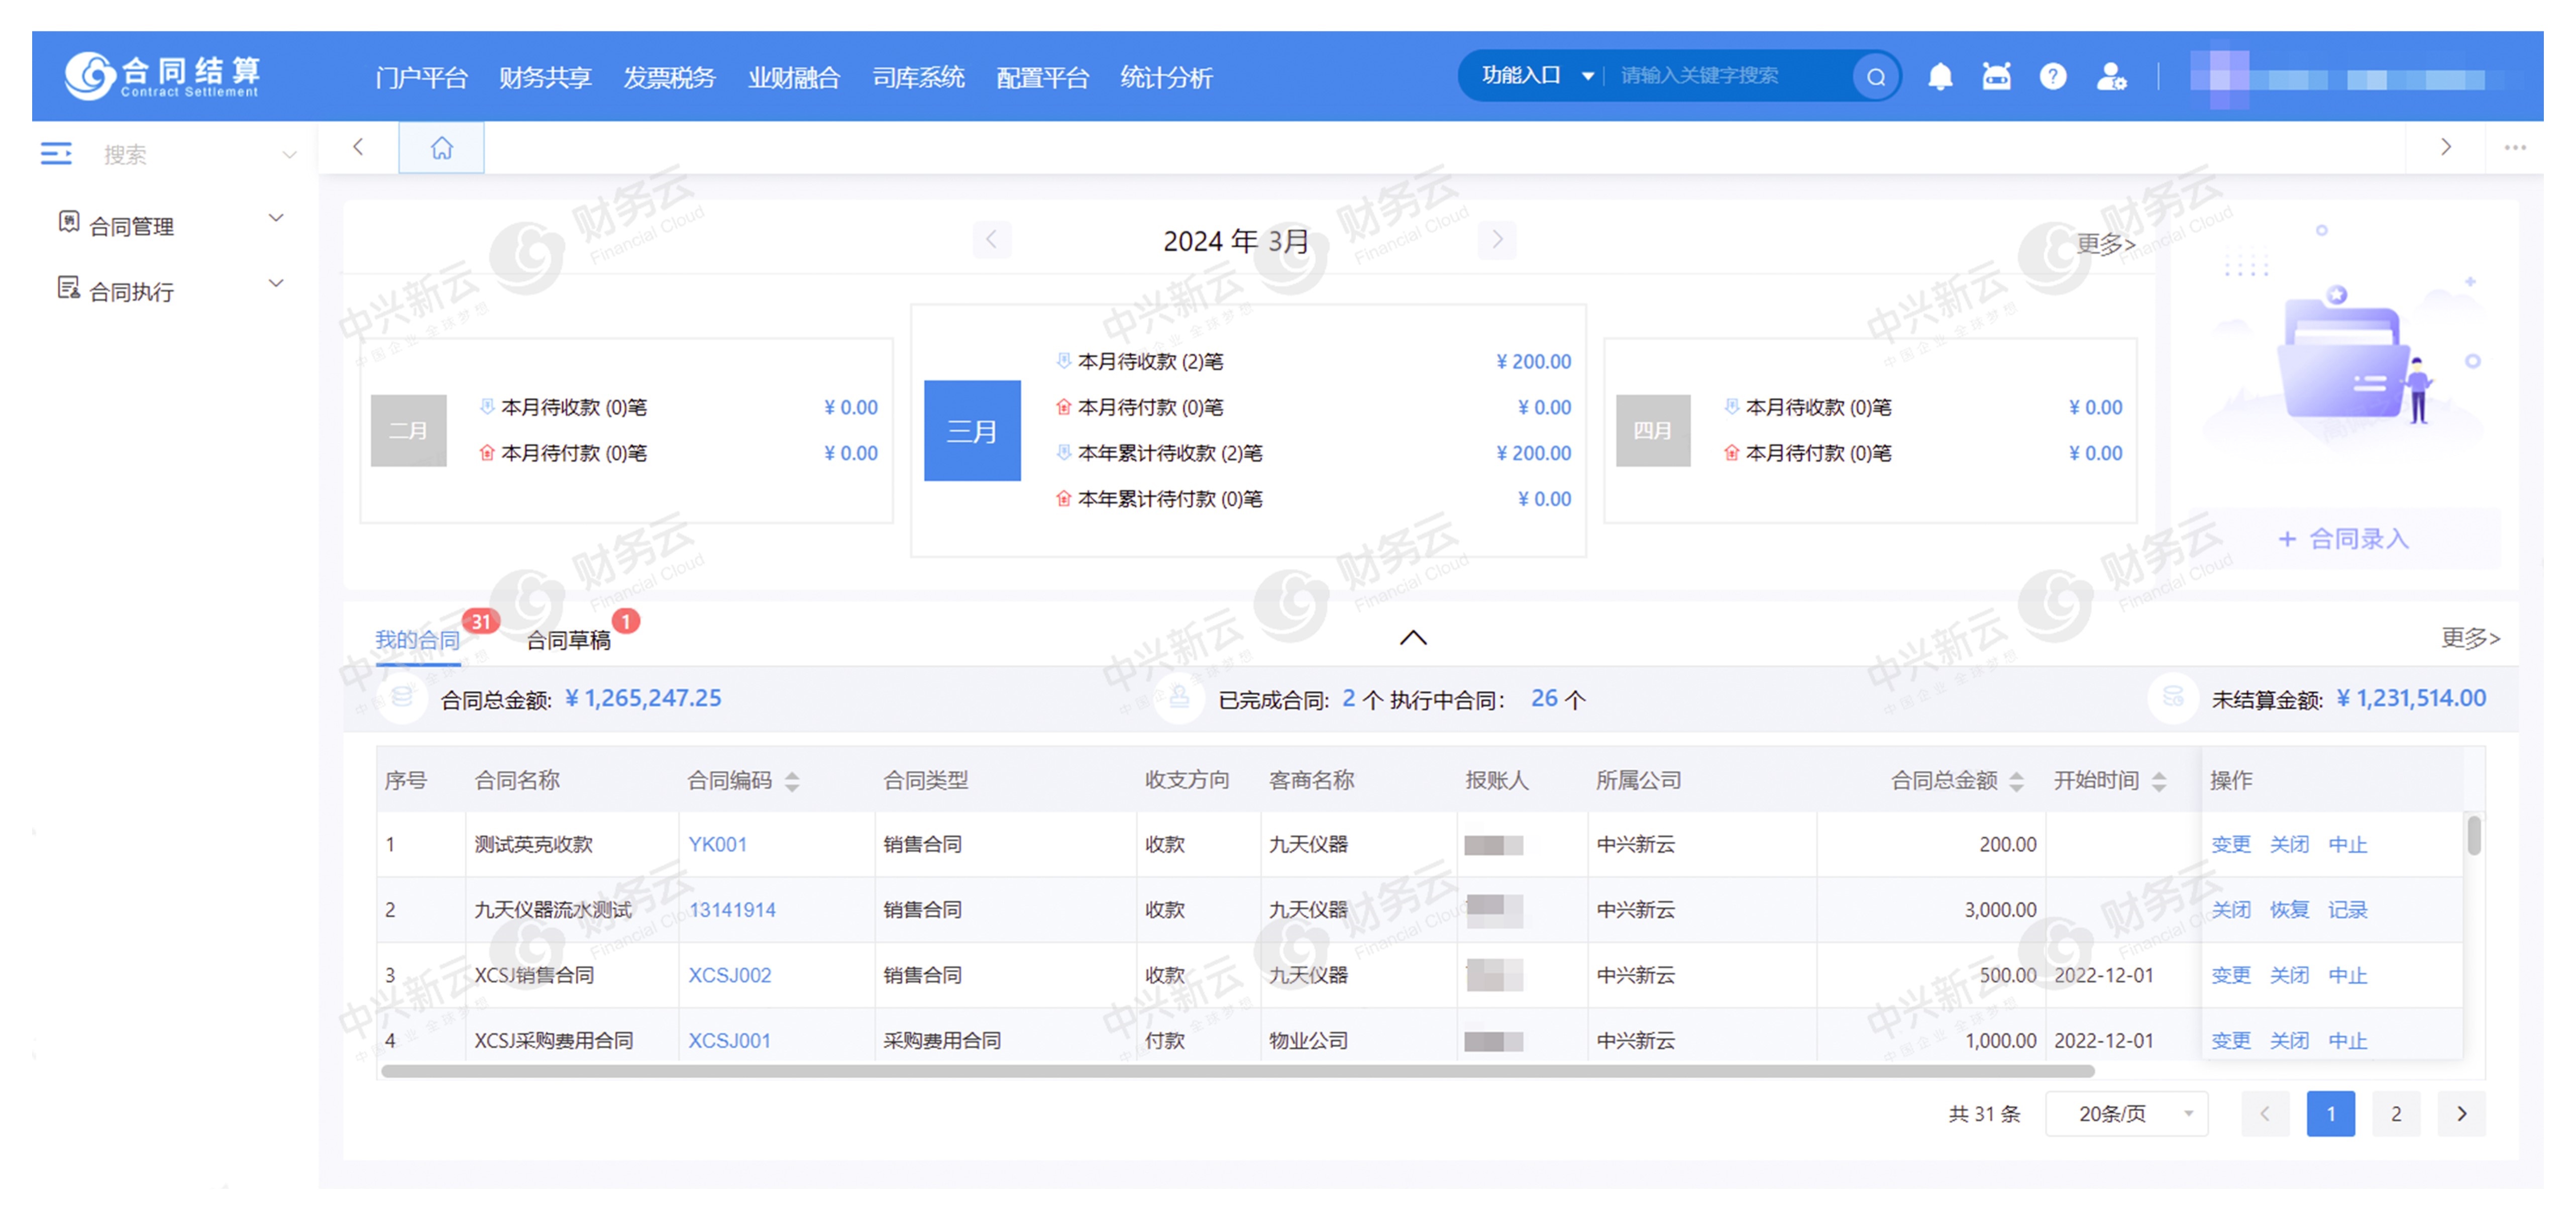Viewport: 2576px width, 1220px height.
Task: Open the home tab icon
Action: coord(441,148)
